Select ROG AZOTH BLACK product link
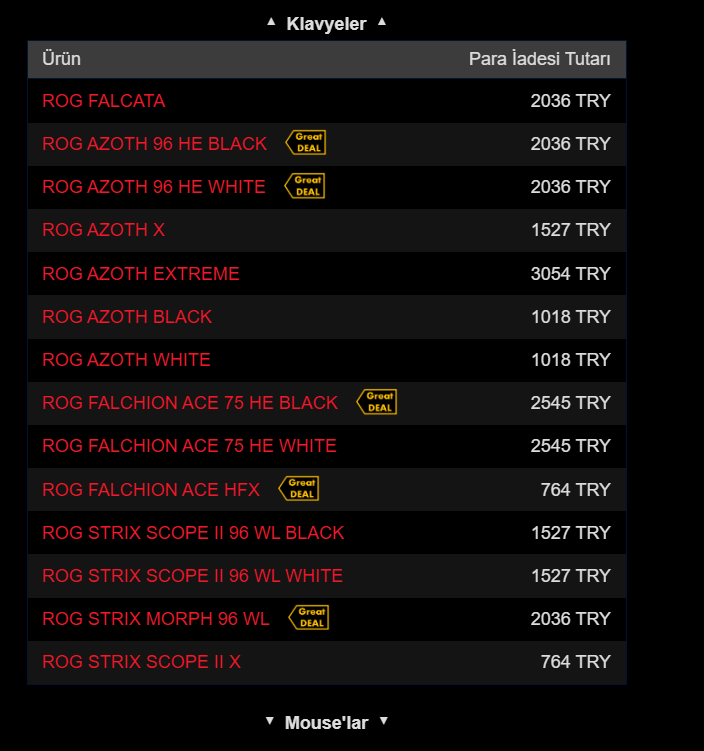The image size is (704, 751). 127,317
